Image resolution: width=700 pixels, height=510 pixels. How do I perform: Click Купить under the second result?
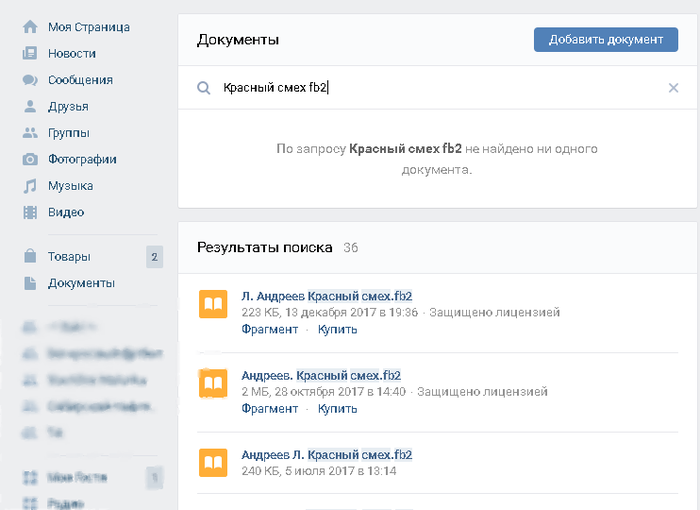pos(338,409)
